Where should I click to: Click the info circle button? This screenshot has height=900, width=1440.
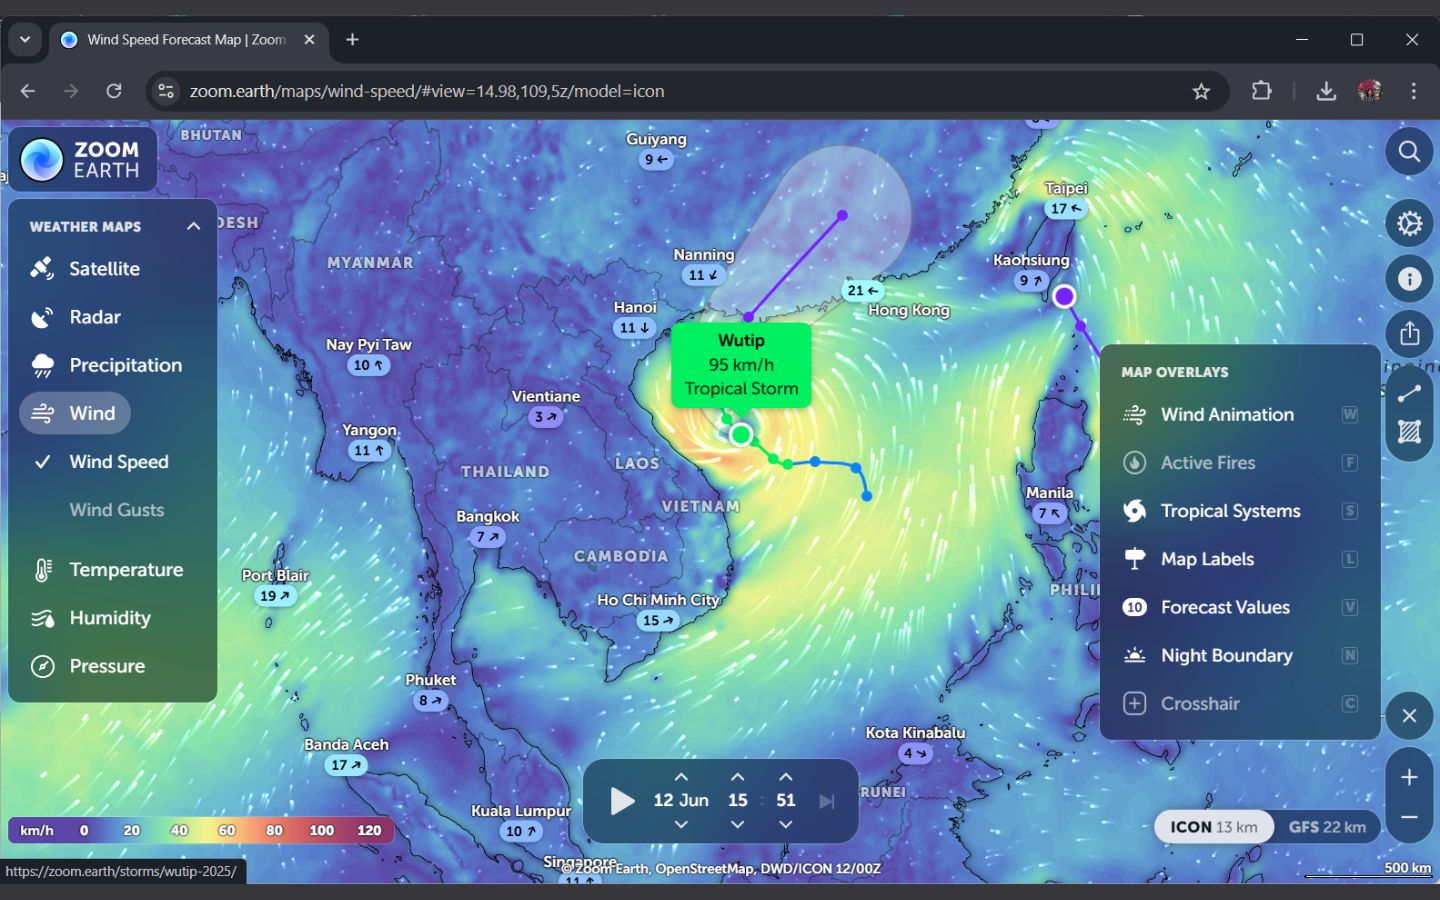1409,279
